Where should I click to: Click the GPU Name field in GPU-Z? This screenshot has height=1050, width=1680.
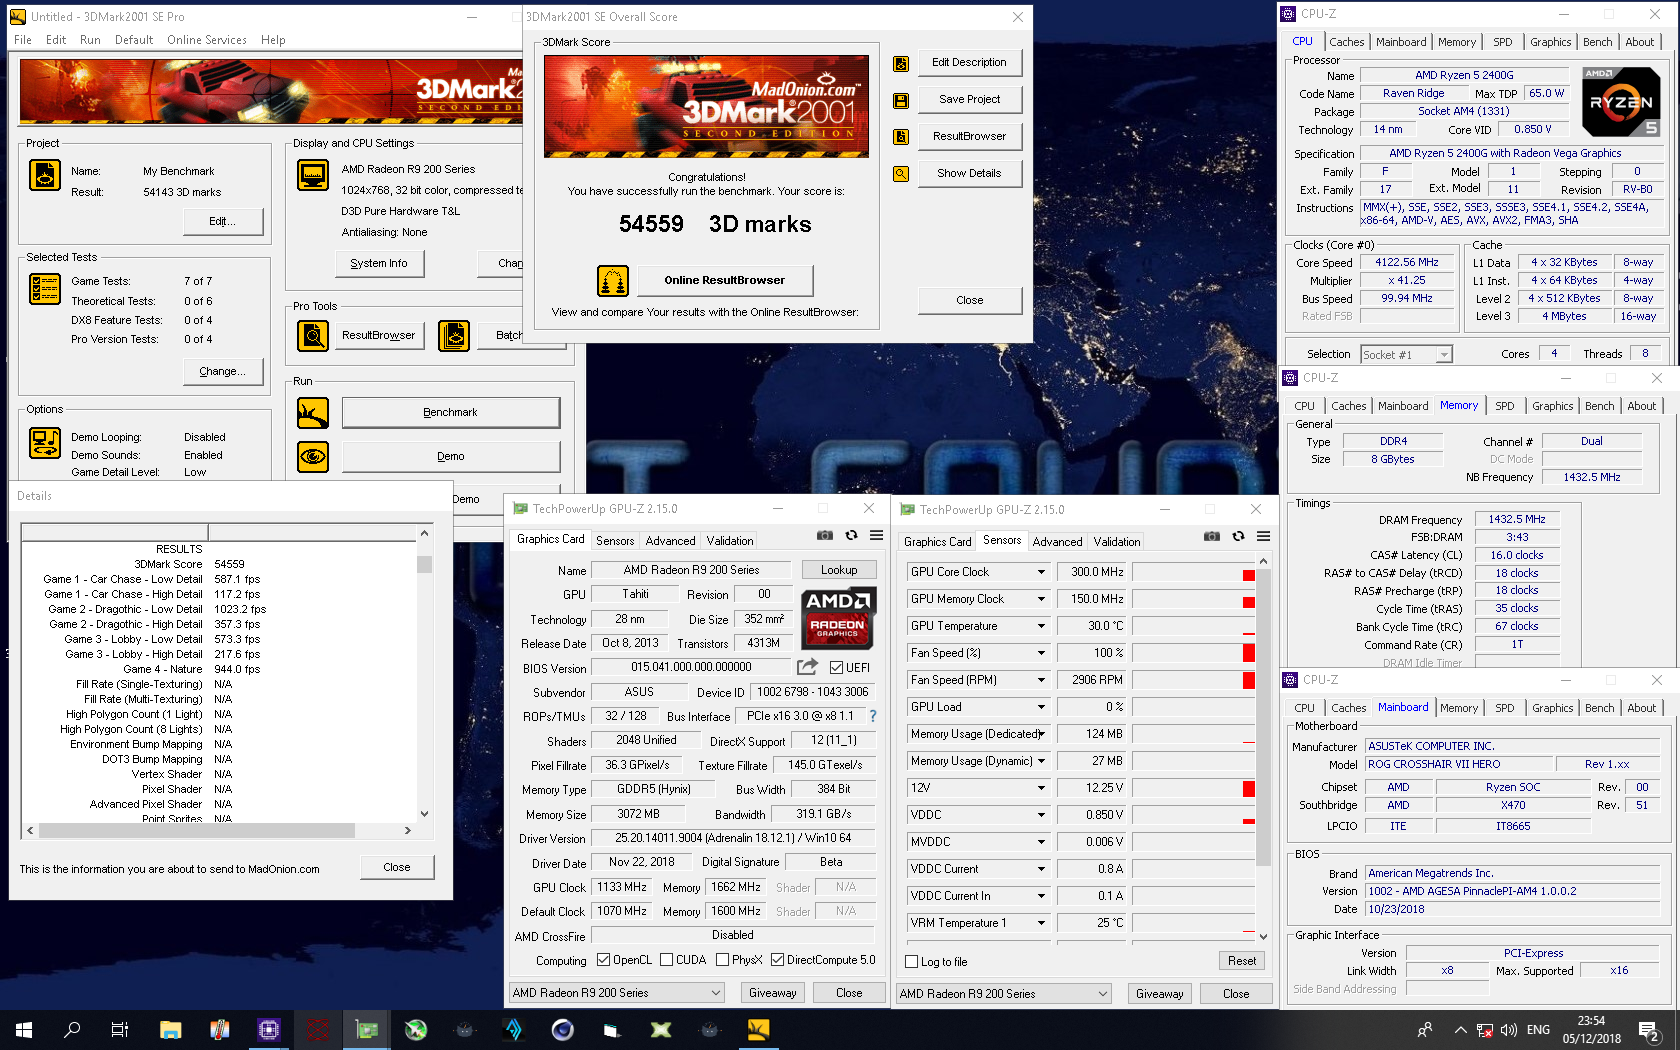(x=691, y=570)
